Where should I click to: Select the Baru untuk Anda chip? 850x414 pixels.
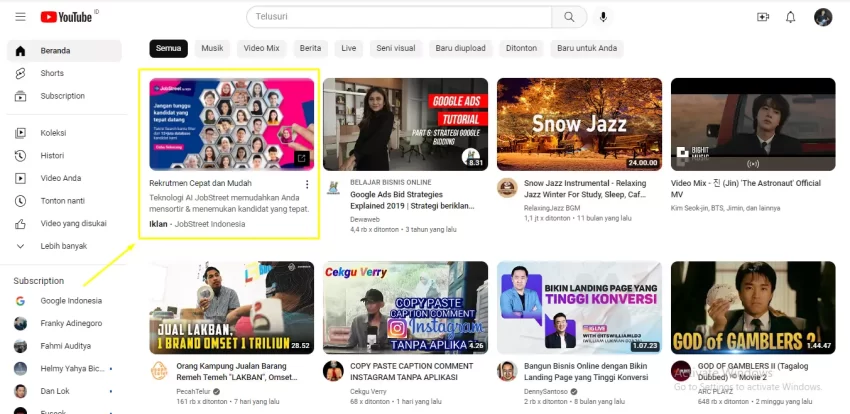click(x=587, y=48)
